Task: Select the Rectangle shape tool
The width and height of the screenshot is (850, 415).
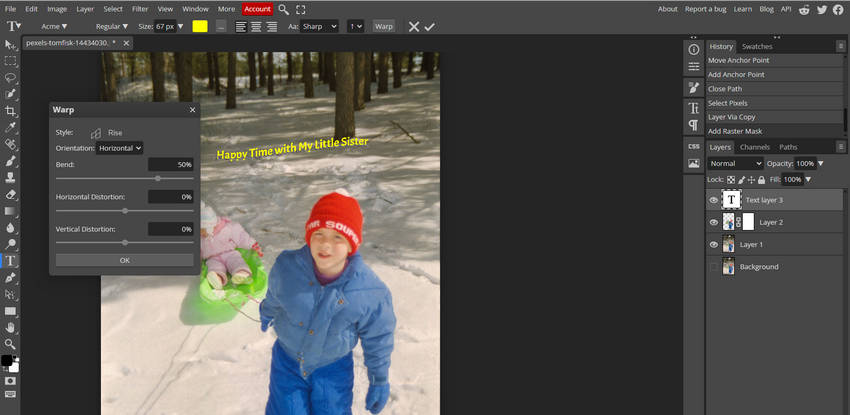Action: pos(10,311)
